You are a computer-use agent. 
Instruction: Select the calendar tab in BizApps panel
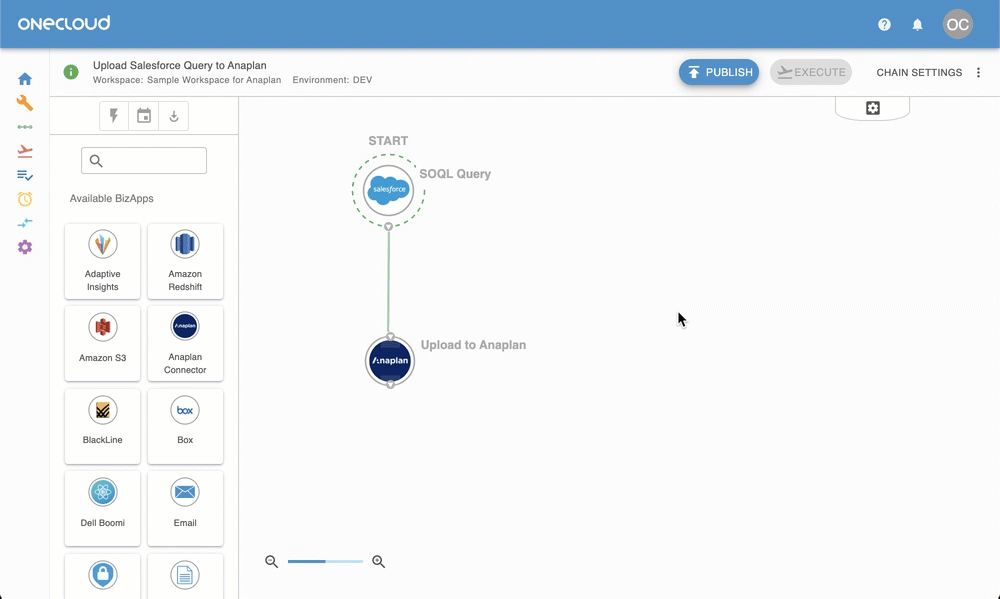coord(144,115)
